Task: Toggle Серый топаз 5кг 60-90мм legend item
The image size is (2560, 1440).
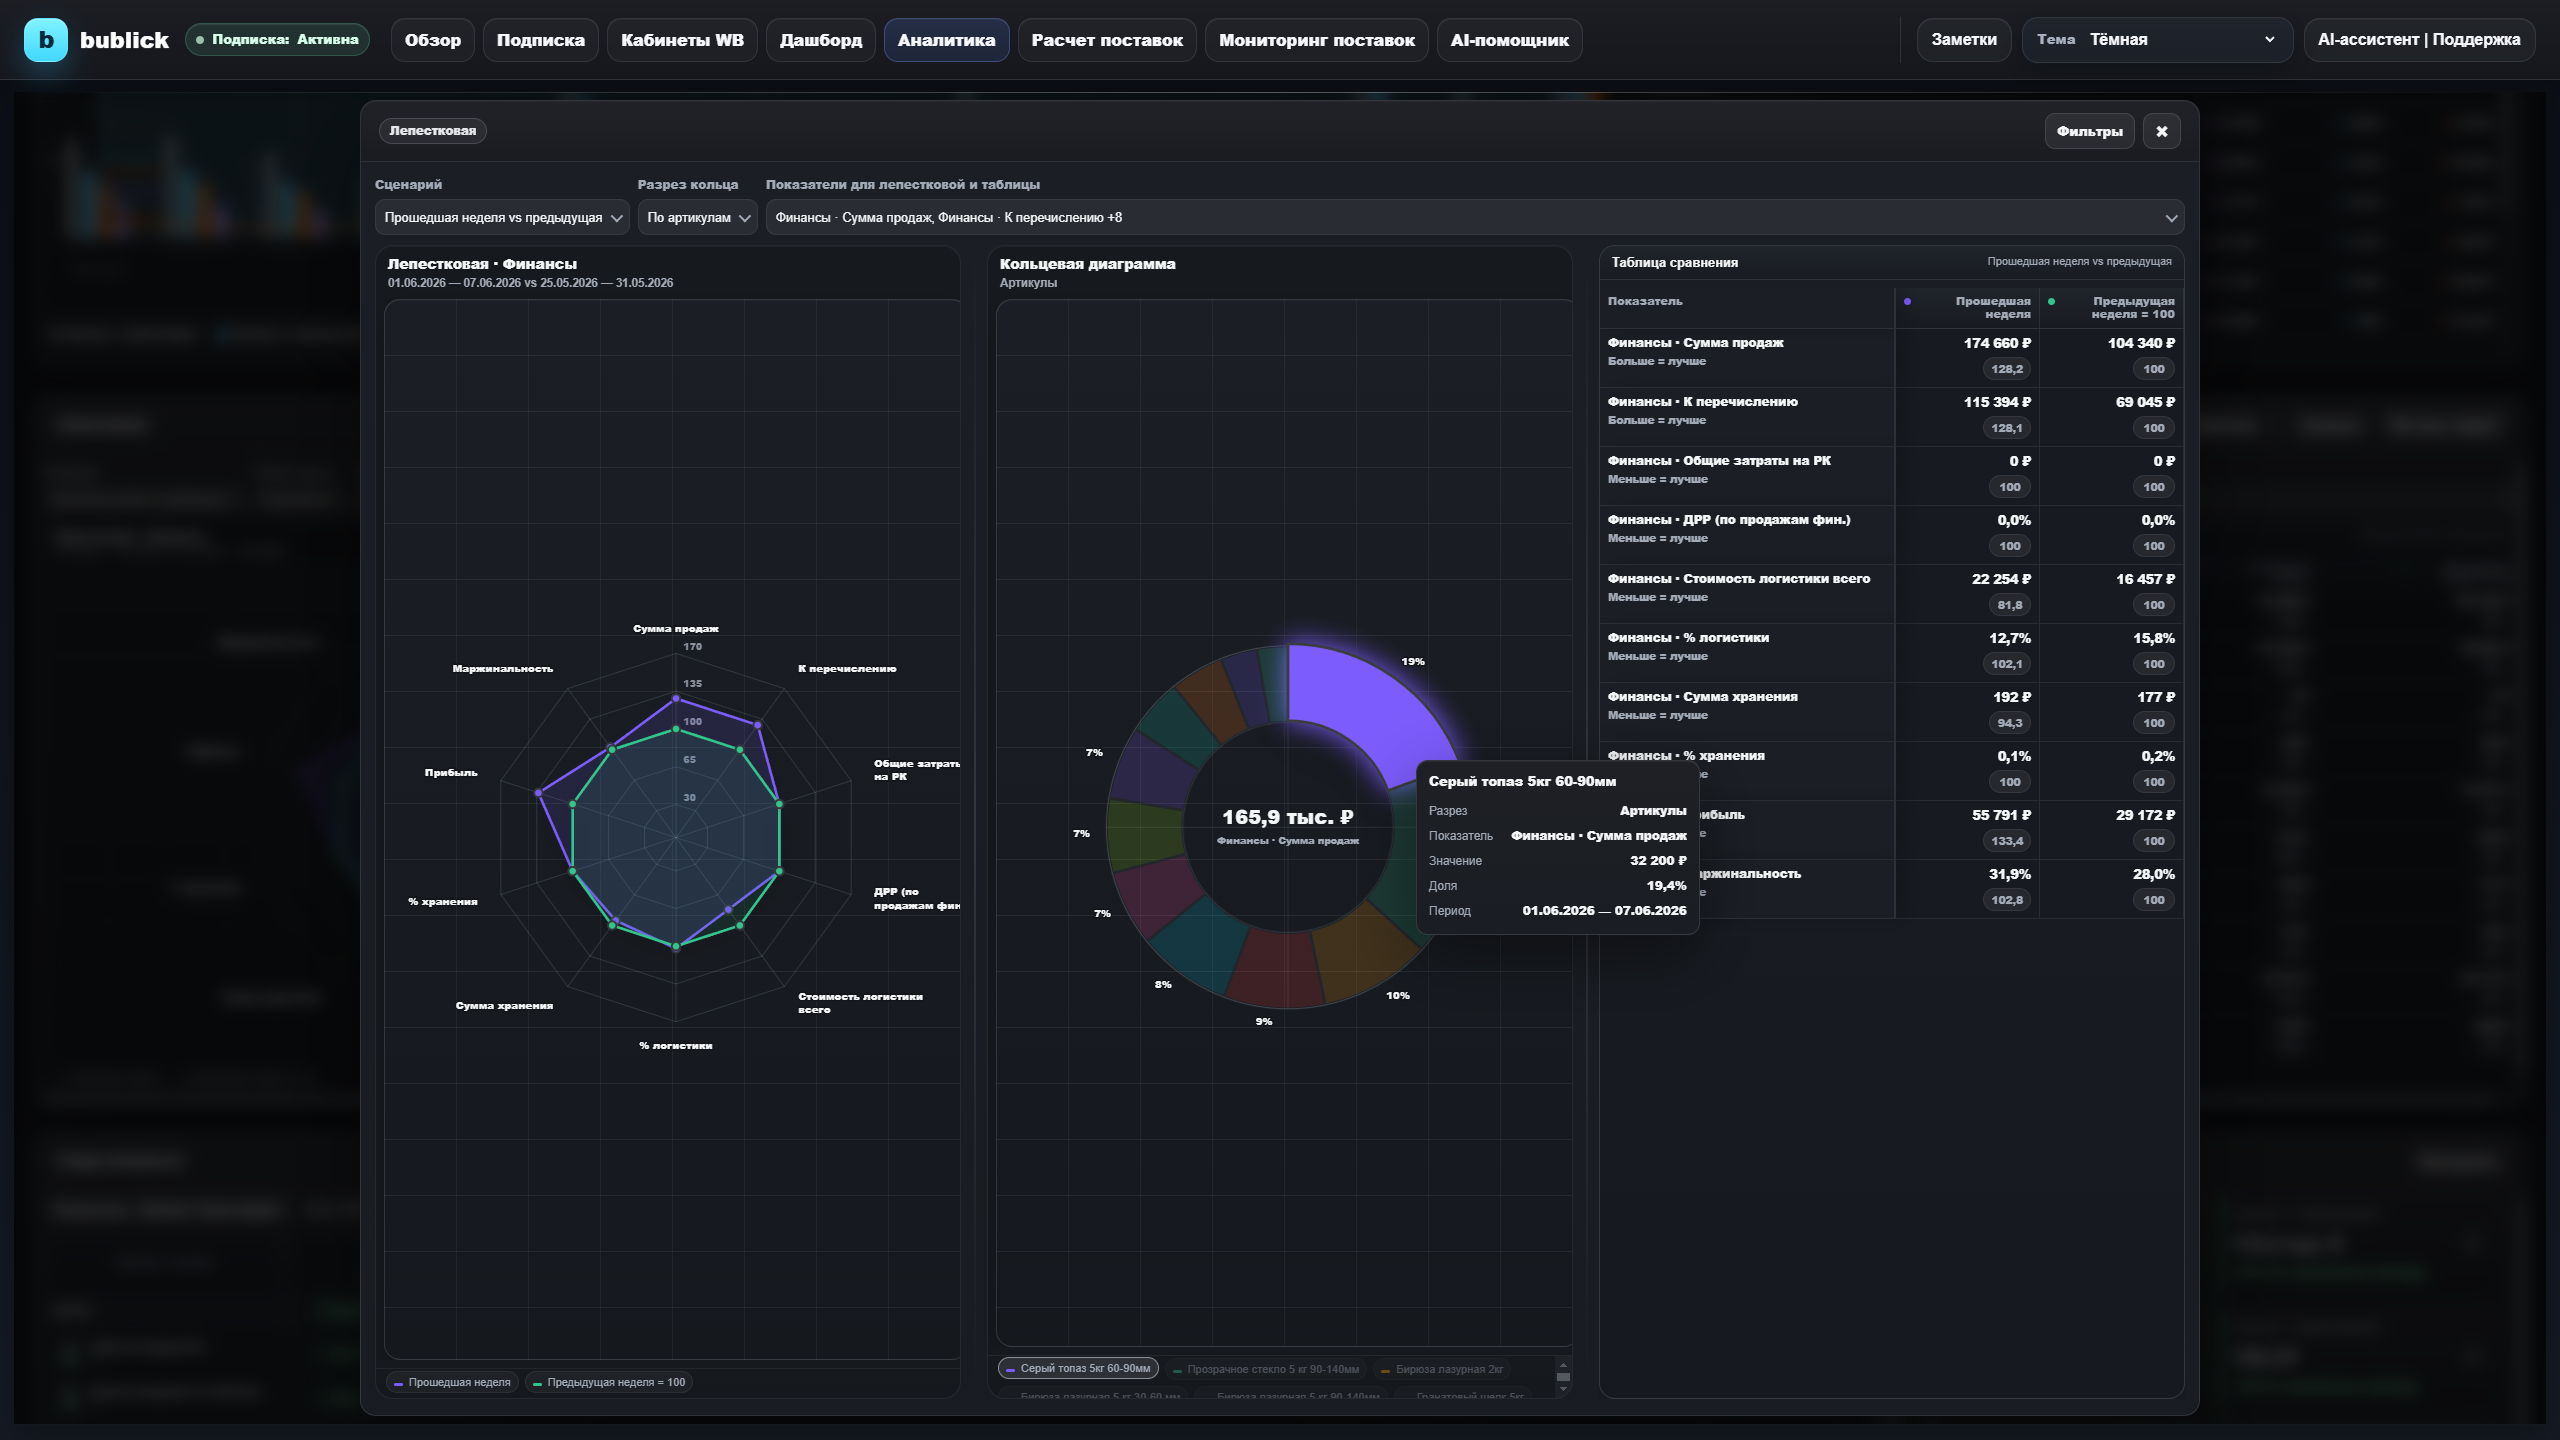Action: (x=1078, y=1368)
